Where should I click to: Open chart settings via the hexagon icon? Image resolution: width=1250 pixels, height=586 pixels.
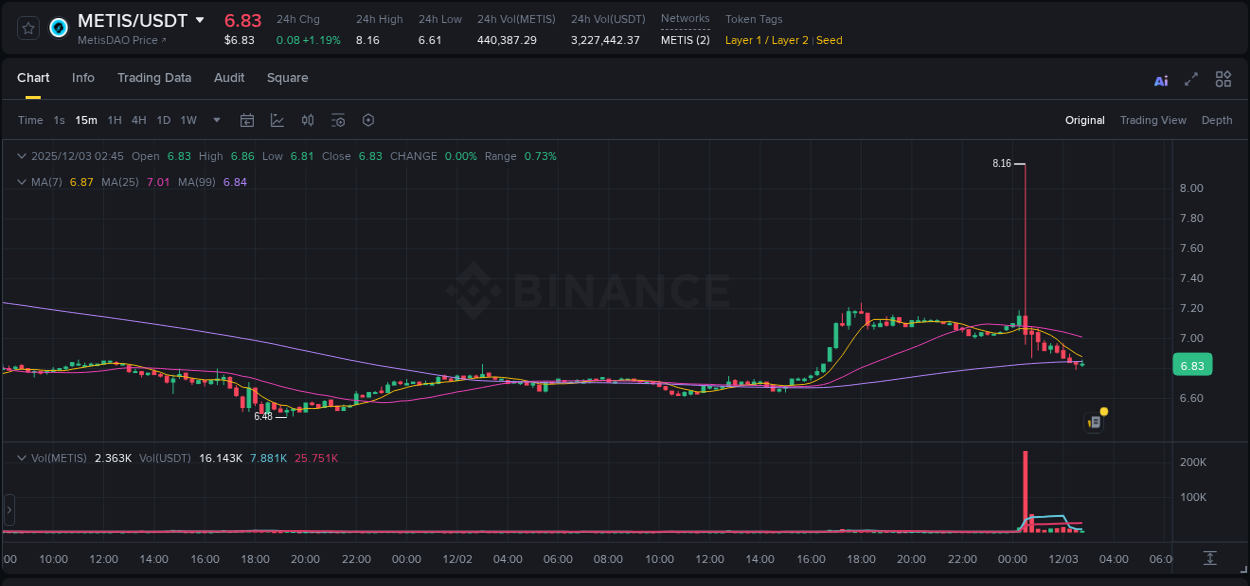click(368, 120)
